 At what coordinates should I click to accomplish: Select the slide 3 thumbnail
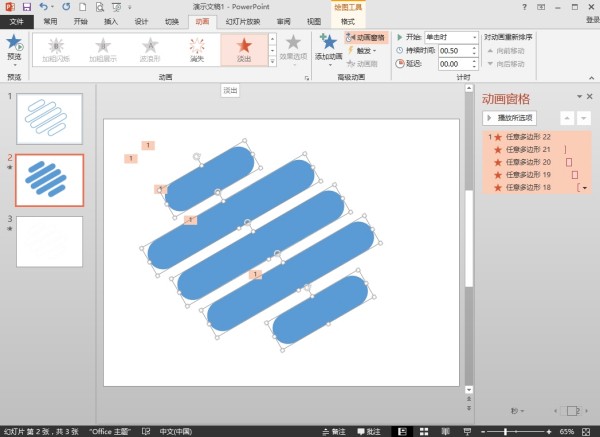[x=50, y=241]
